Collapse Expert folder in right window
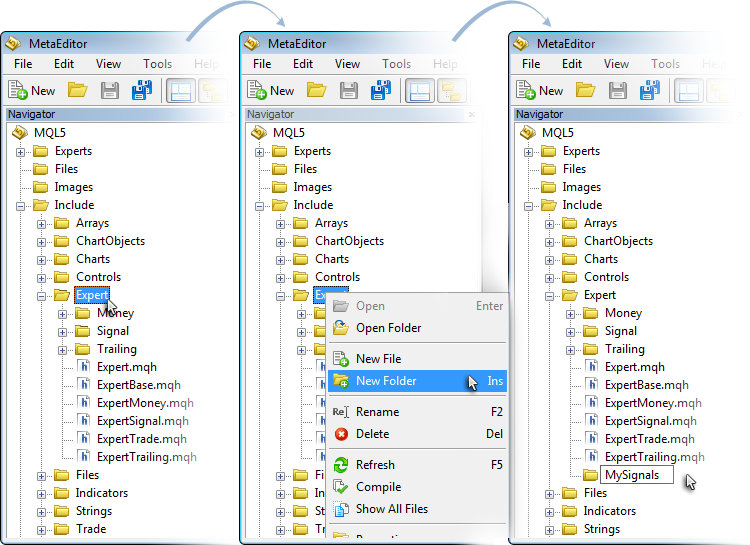The width and height of the screenshot is (750, 545). click(549, 296)
